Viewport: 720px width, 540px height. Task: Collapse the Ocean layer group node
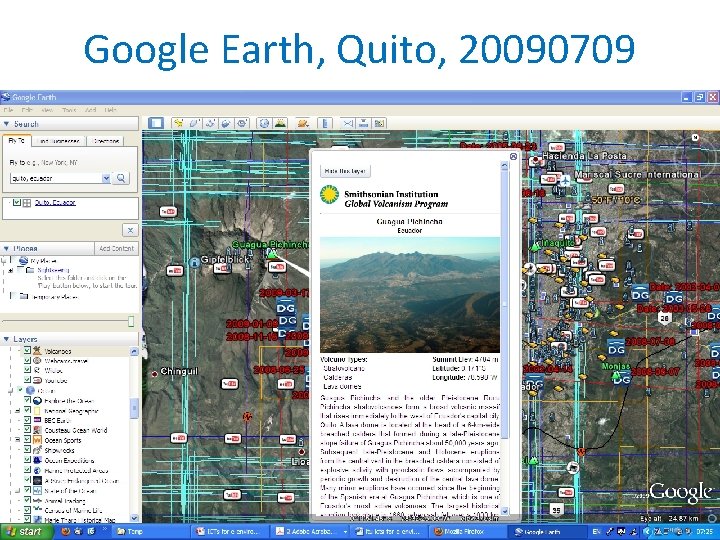11,391
